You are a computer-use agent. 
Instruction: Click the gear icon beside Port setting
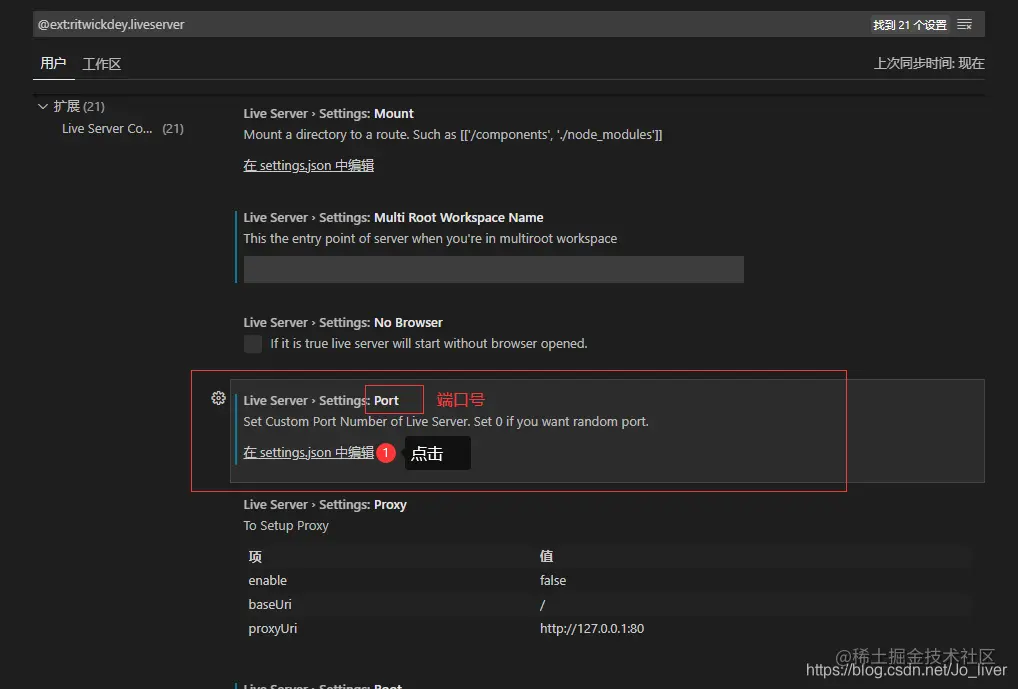218,398
